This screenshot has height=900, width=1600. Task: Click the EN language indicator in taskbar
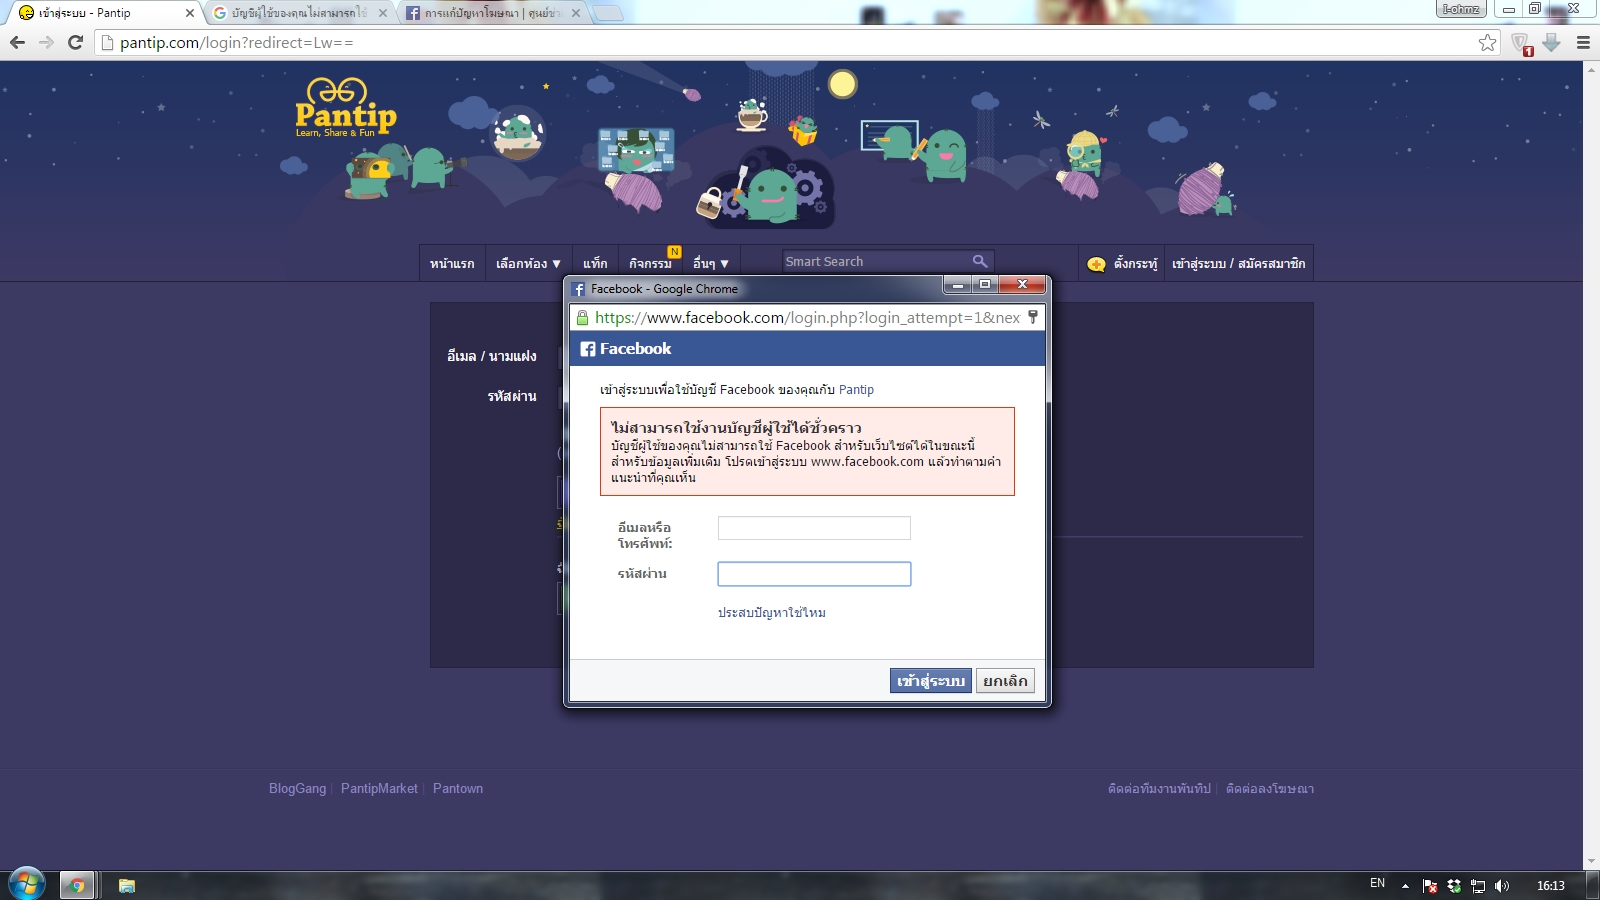point(1377,883)
